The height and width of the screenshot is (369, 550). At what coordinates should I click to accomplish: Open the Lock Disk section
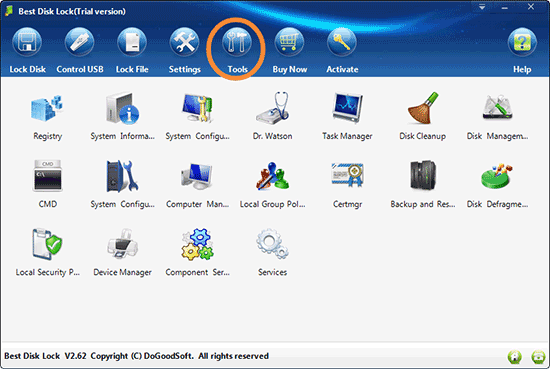point(27,51)
